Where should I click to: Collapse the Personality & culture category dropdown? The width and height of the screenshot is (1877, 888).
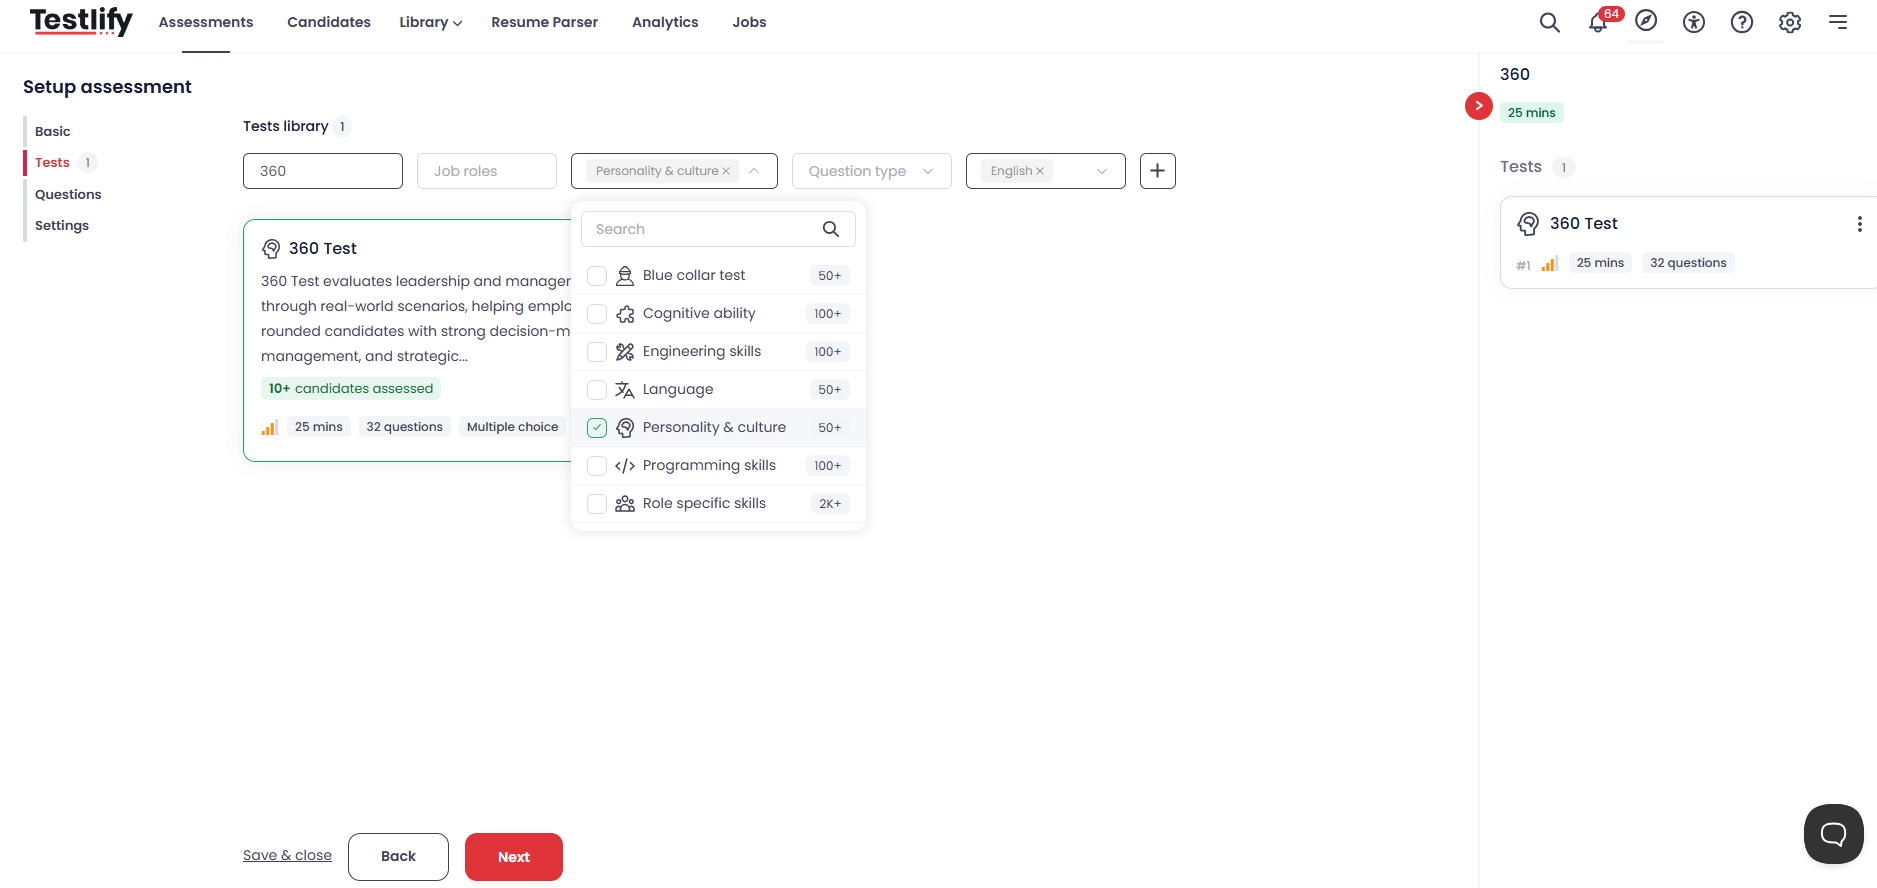pos(754,171)
